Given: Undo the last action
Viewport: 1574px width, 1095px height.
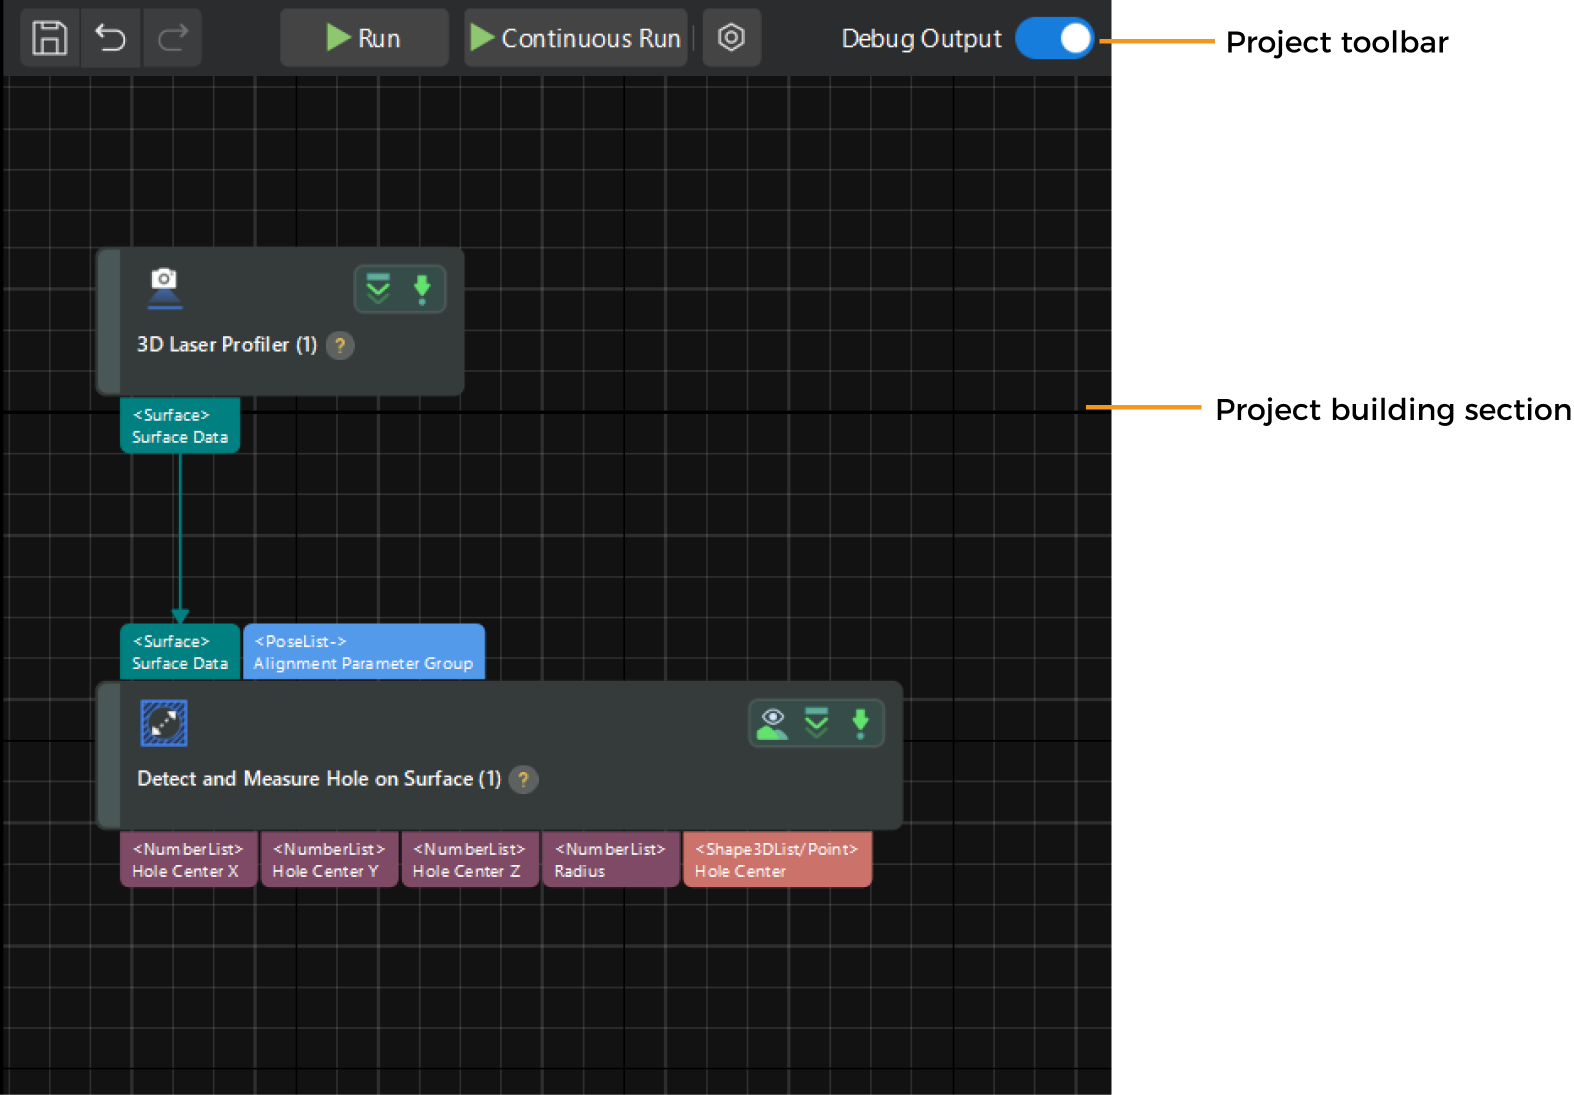Looking at the screenshot, I should pyautogui.click(x=111, y=38).
